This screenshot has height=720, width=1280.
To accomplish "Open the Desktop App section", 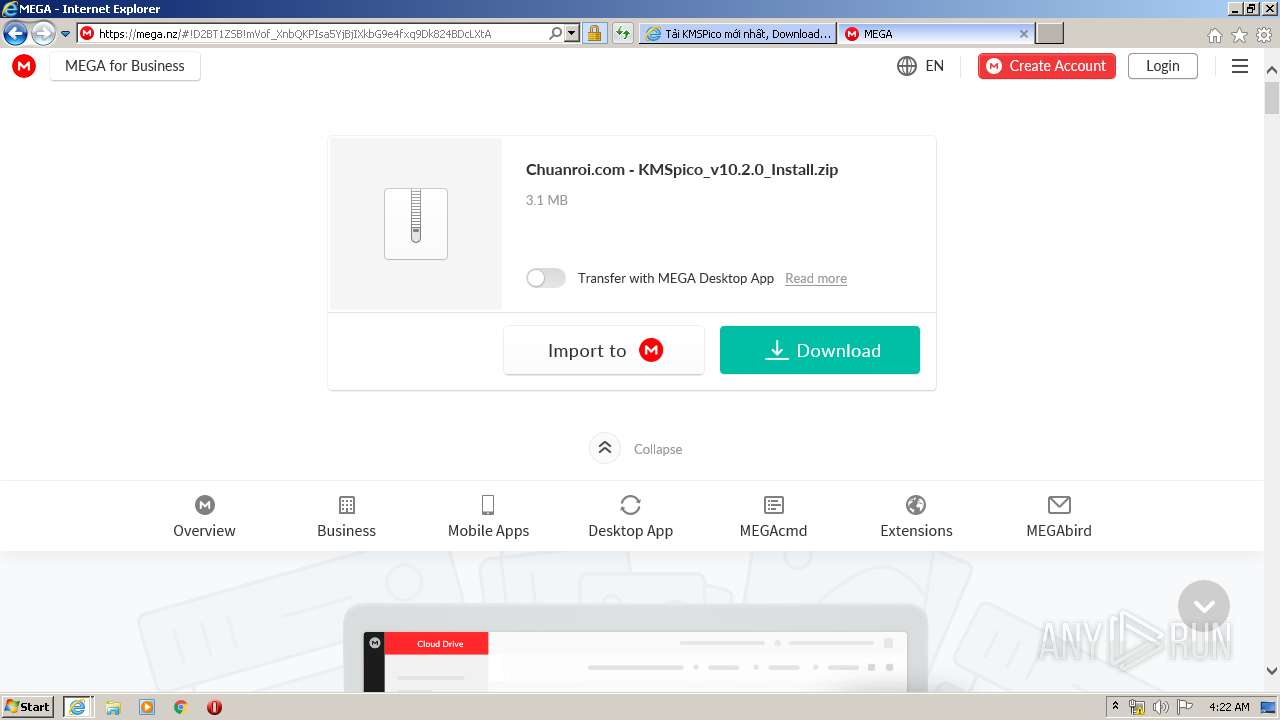I will [630, 517].
